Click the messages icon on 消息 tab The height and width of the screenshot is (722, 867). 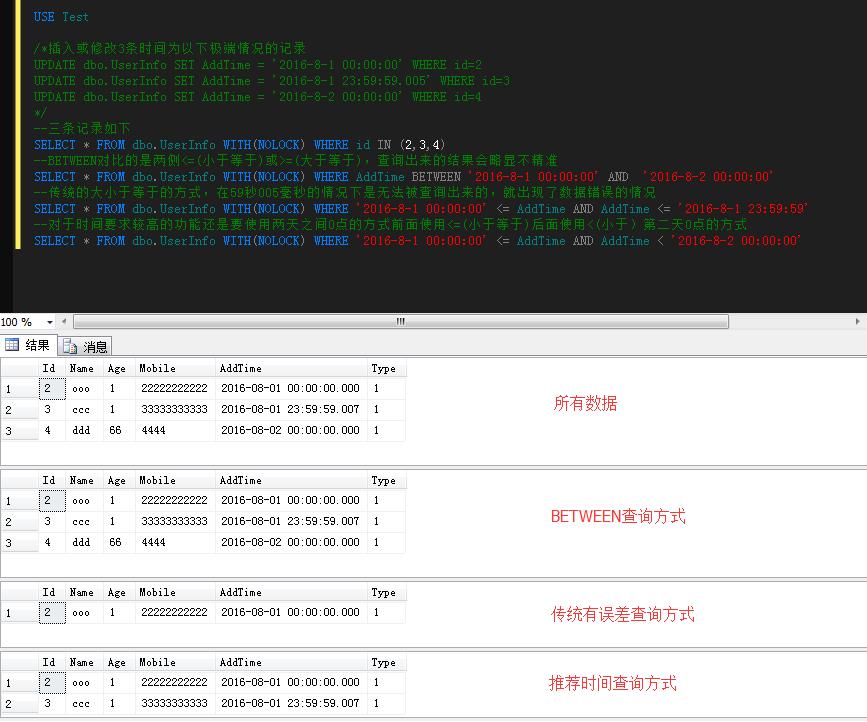pyautogui.click(x=70, y=347)
